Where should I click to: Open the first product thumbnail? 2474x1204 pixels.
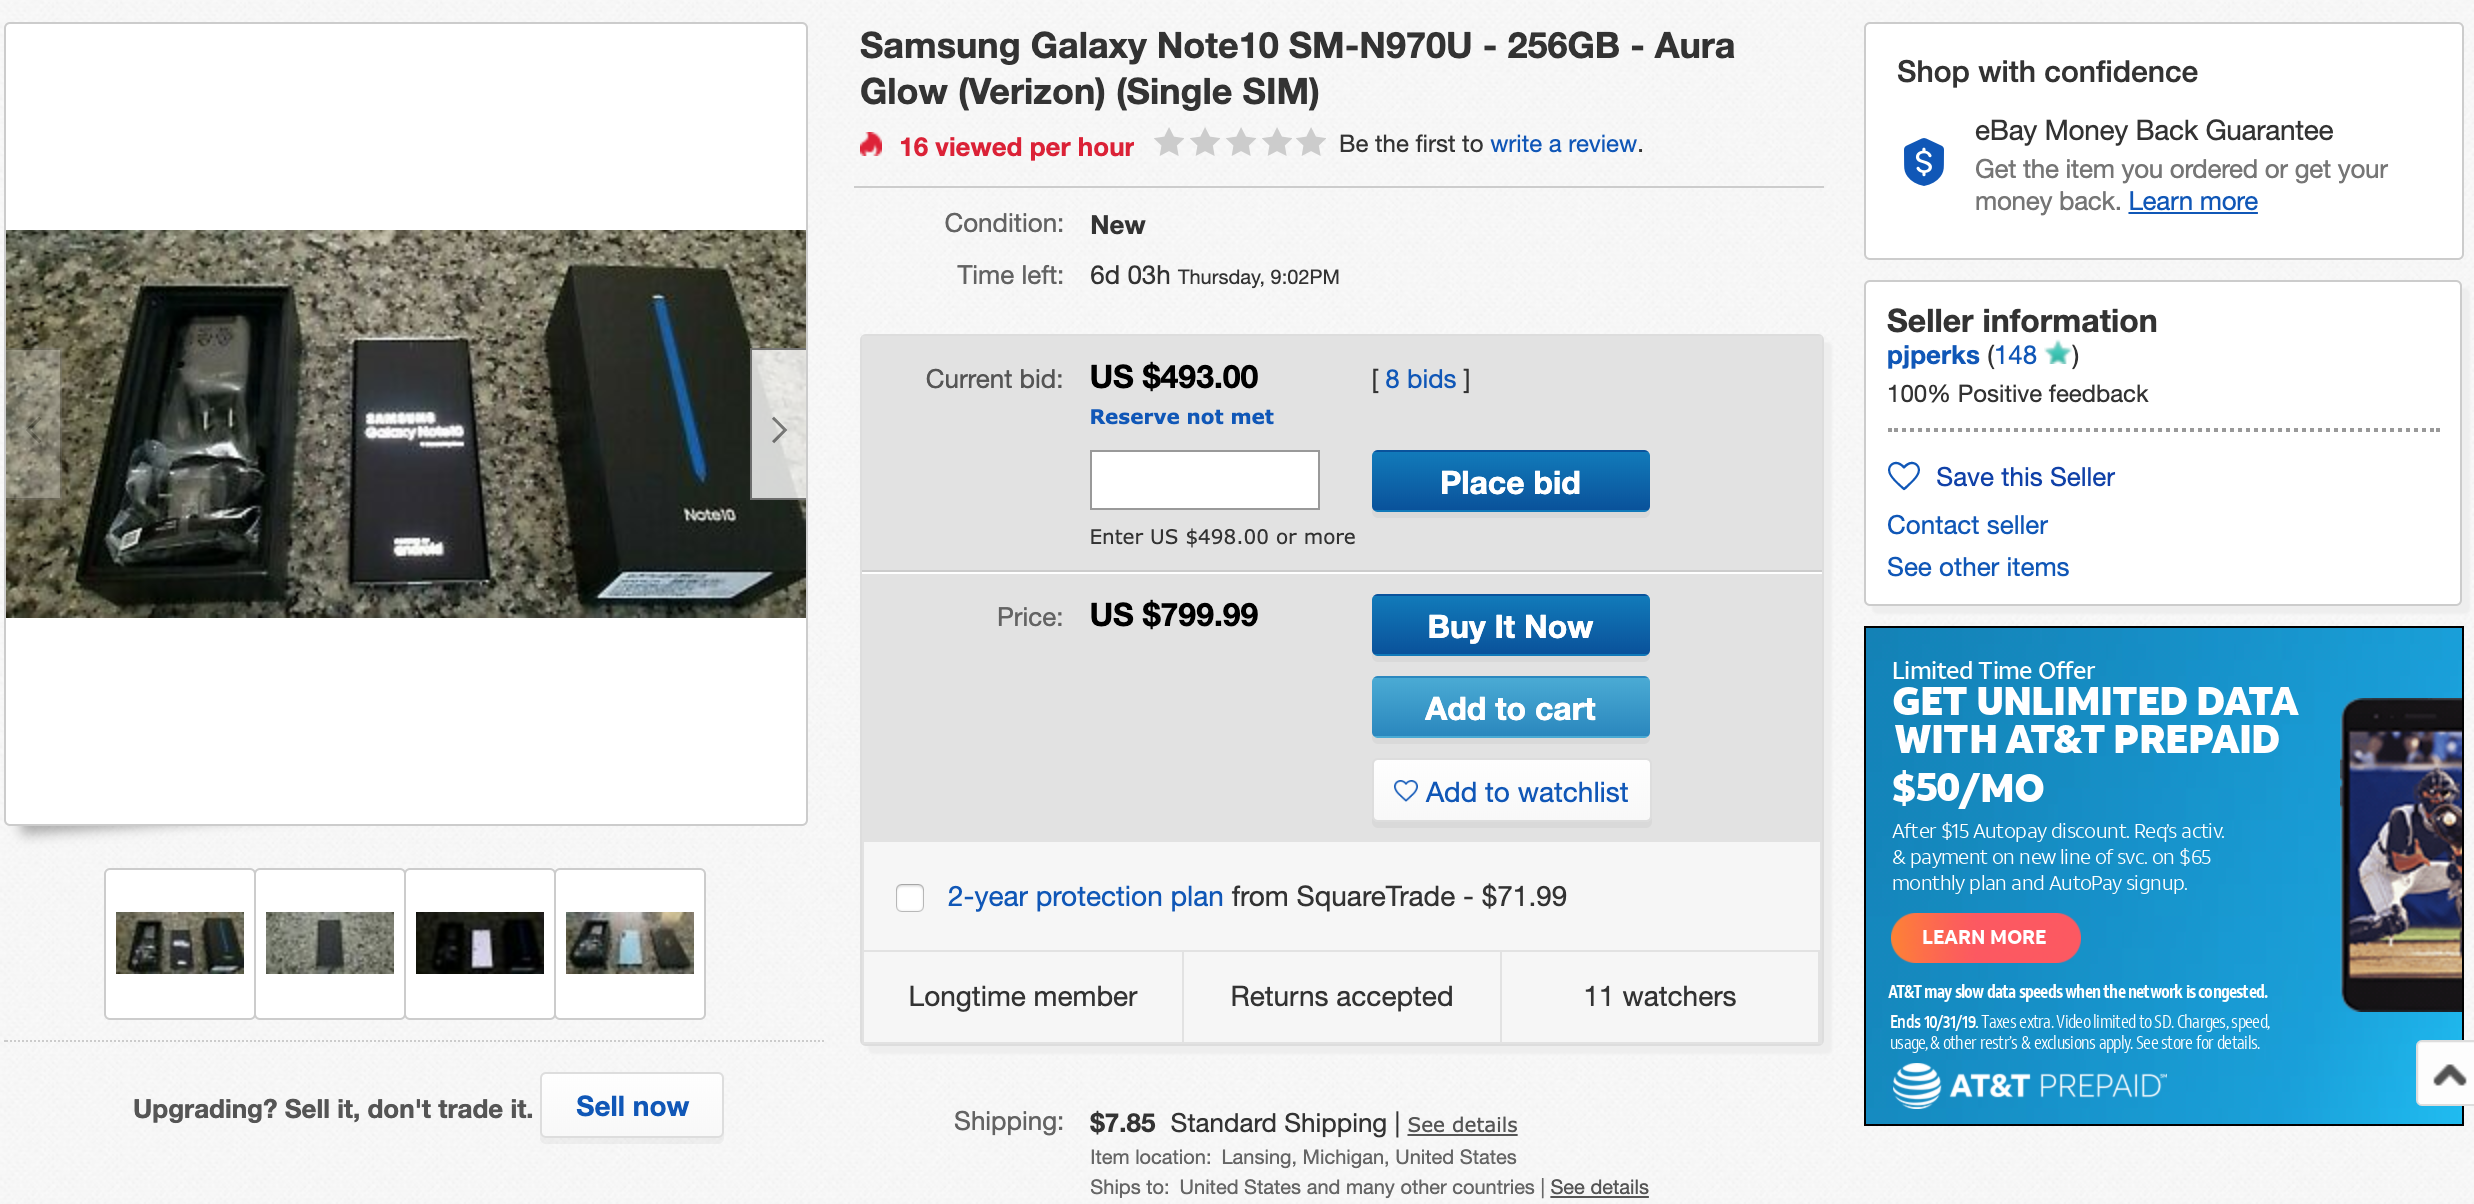(x=180, y=943)
